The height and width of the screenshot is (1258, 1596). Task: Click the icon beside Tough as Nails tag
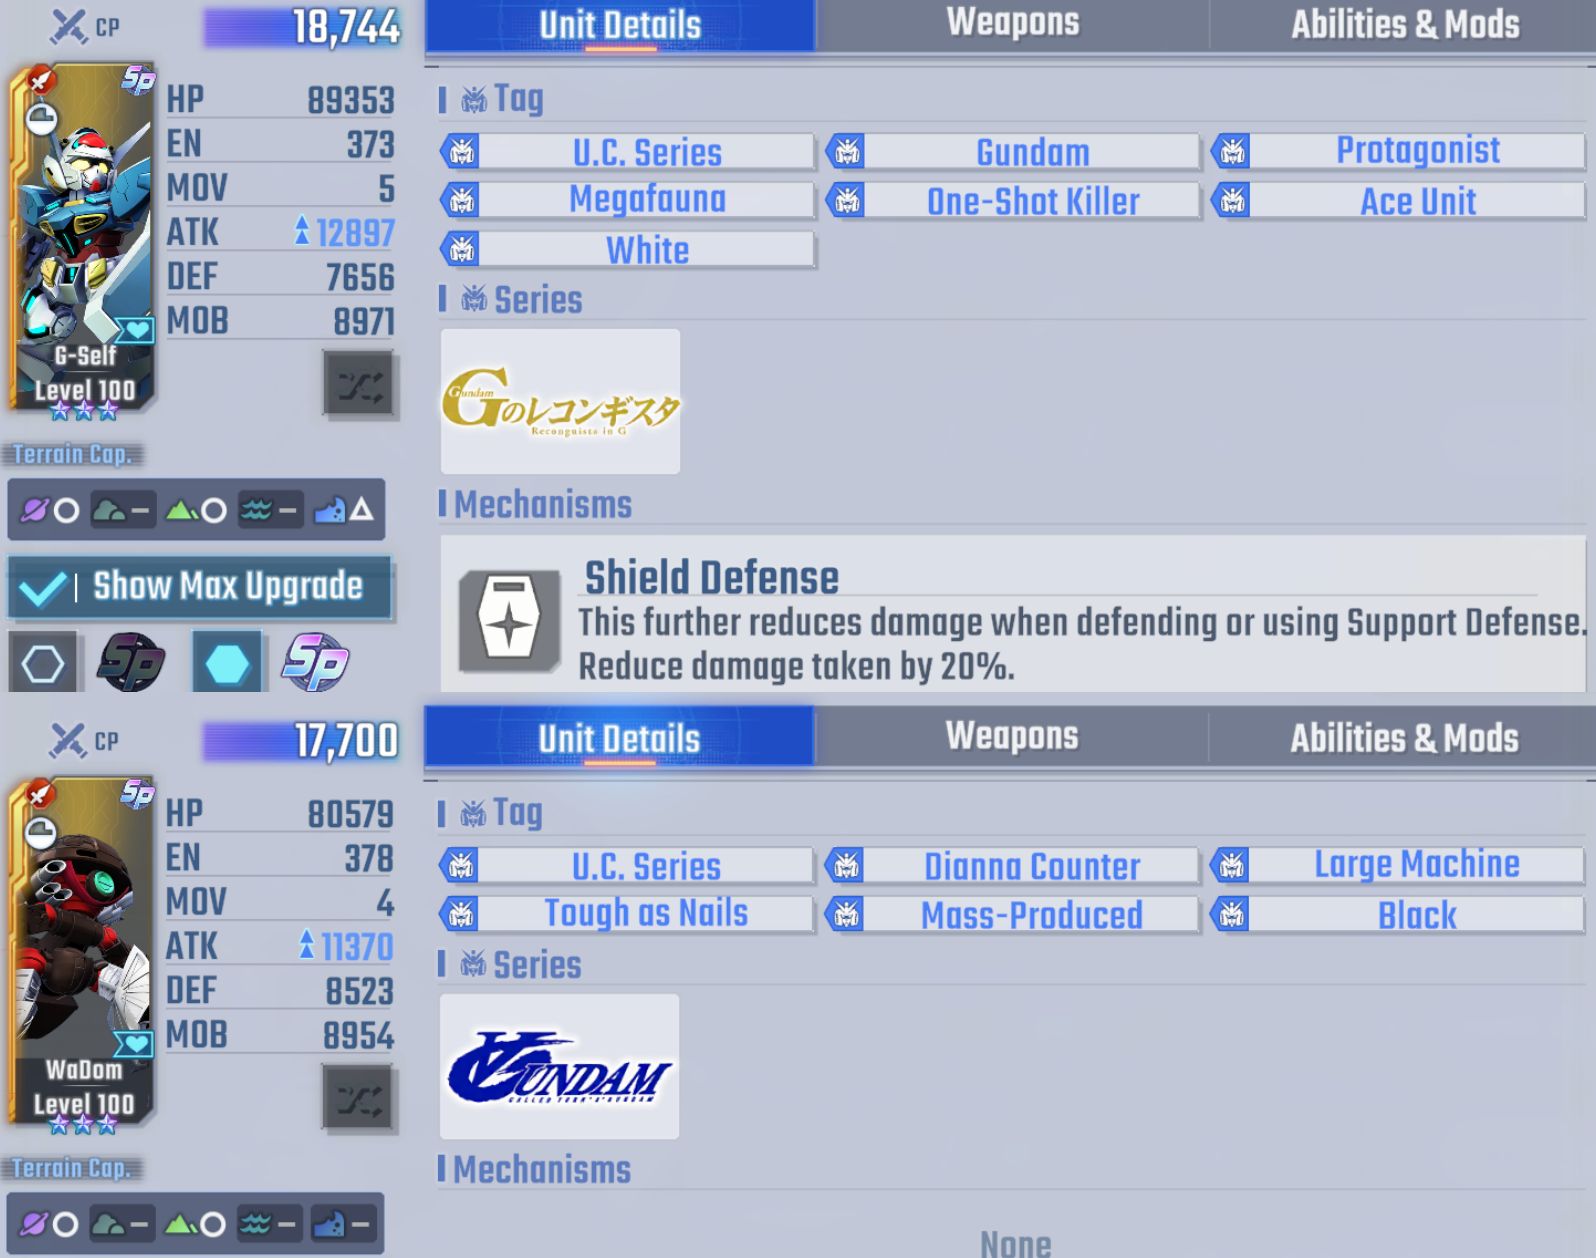click(x=460, y=913)
